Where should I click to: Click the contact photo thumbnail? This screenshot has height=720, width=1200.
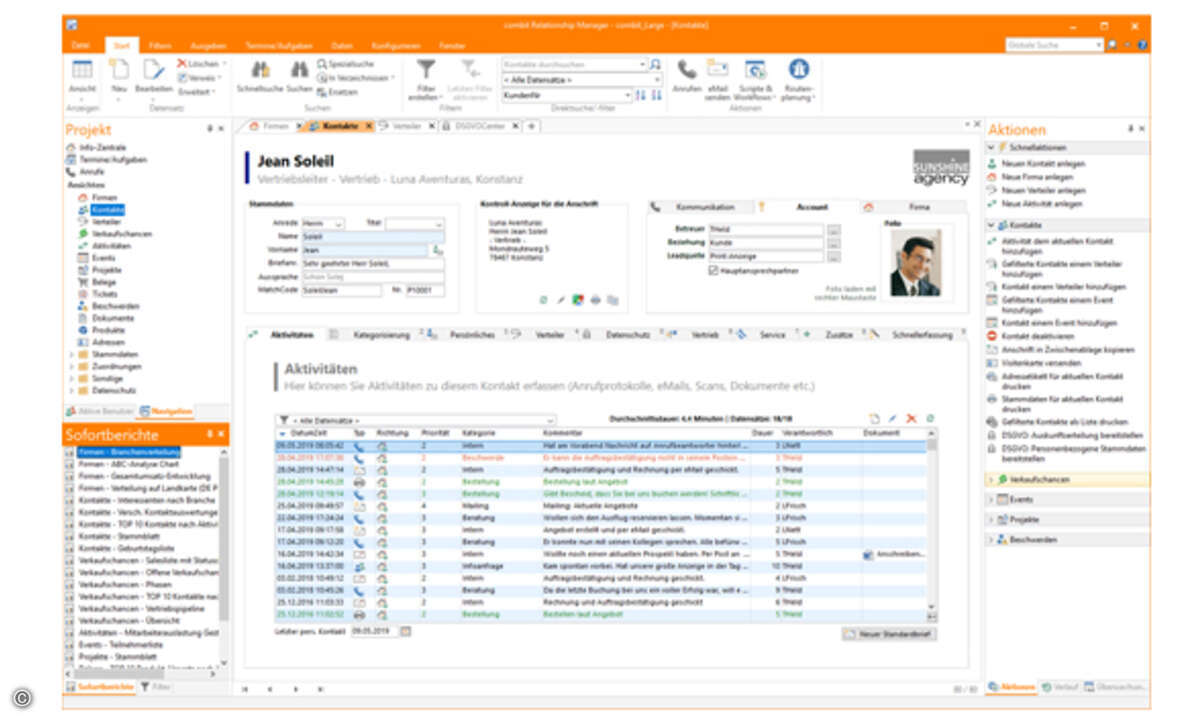click(x=914, y=265)
